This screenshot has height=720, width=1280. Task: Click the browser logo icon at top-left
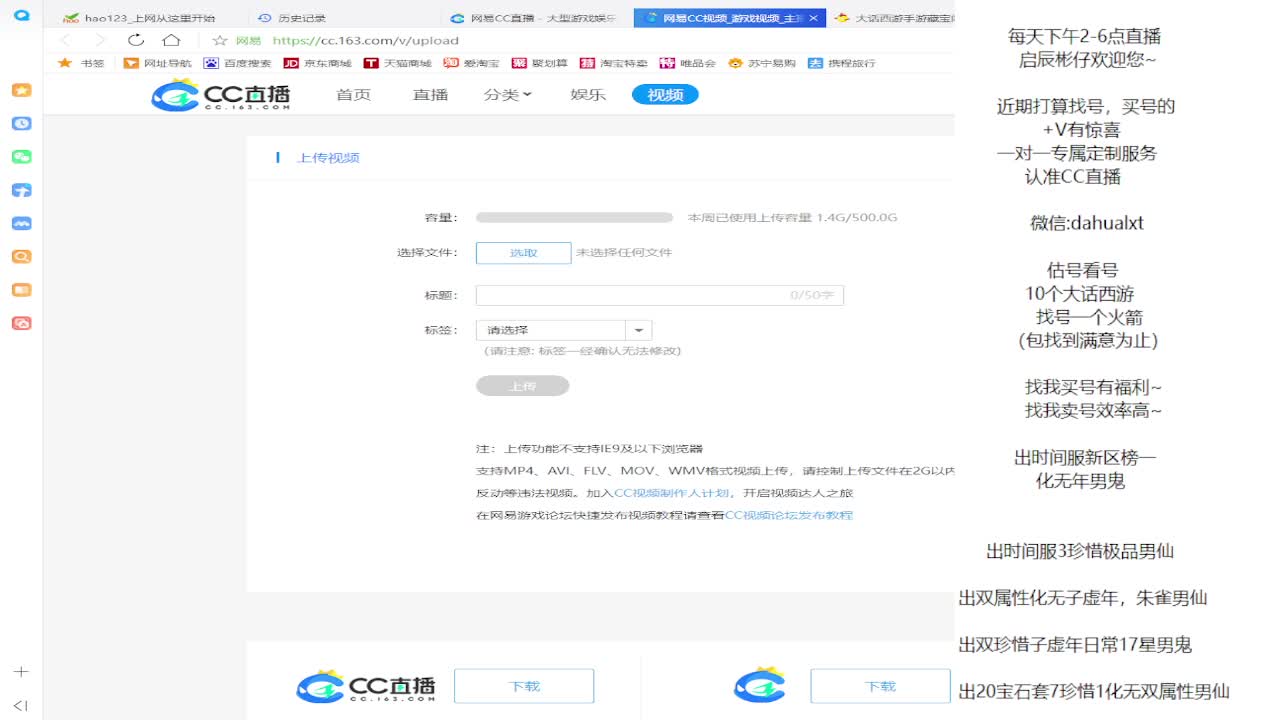21,17
